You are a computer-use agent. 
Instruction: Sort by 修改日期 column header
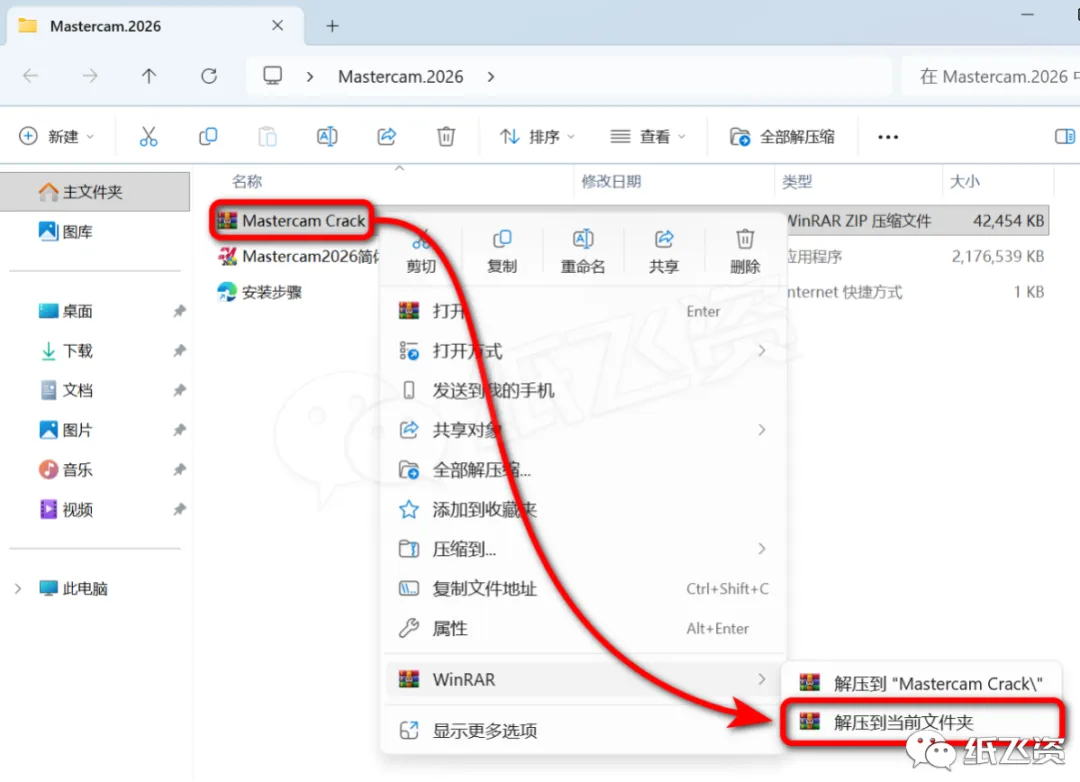click(x=611, y=182)
